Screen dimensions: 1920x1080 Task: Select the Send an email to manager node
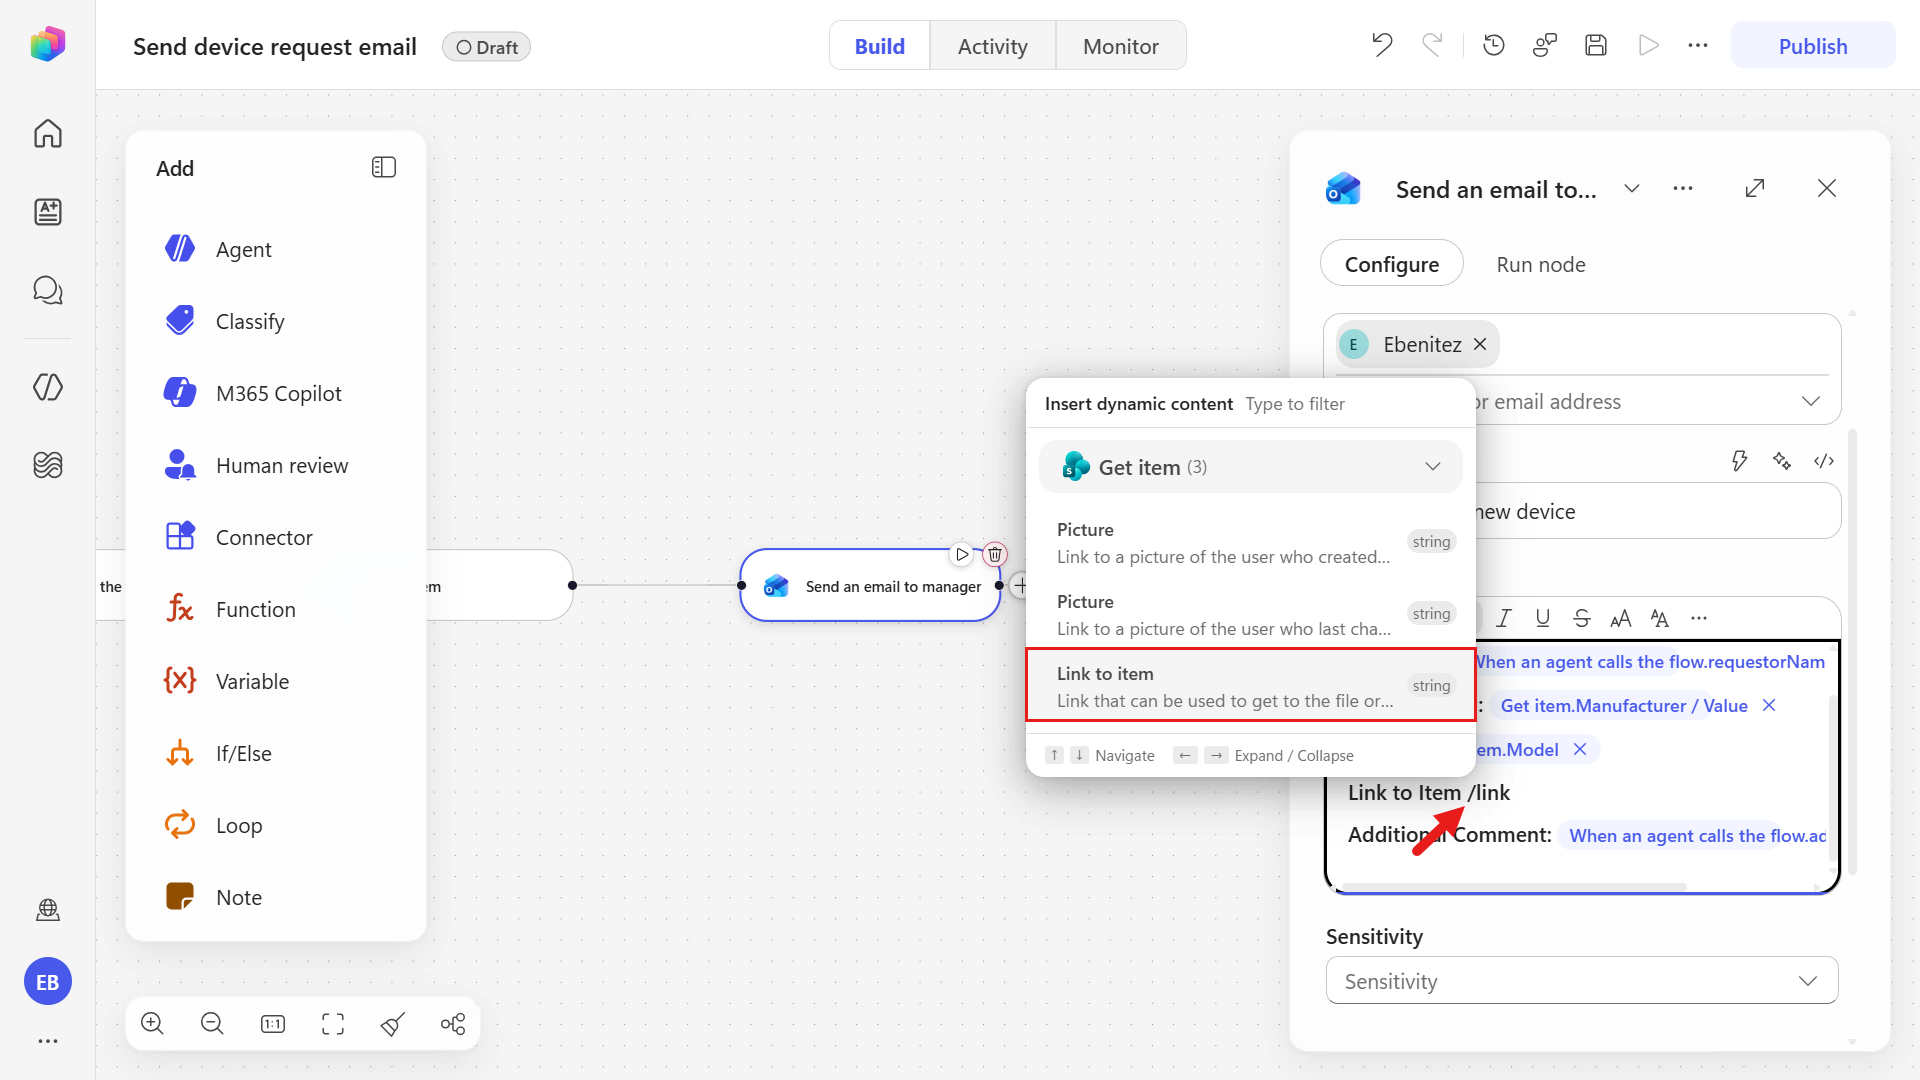870,586
